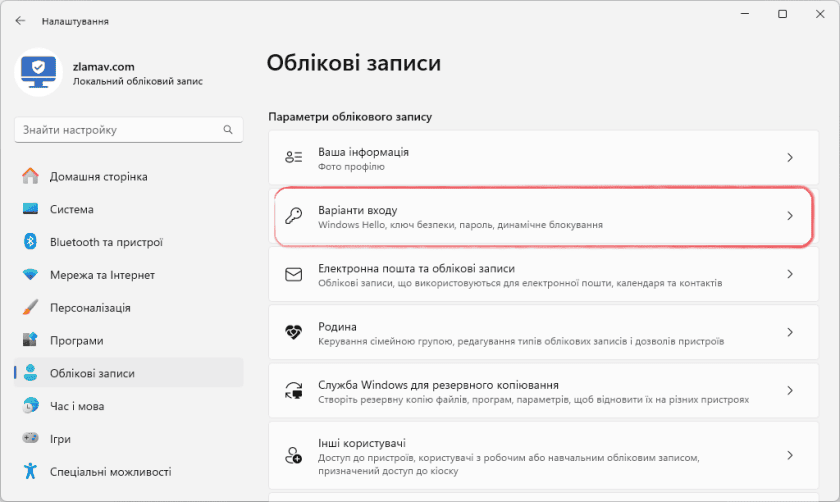This screenshot has height=502, width=840.
Task: Click the Електронна пошта envelope icon
Action: (294, 274)
